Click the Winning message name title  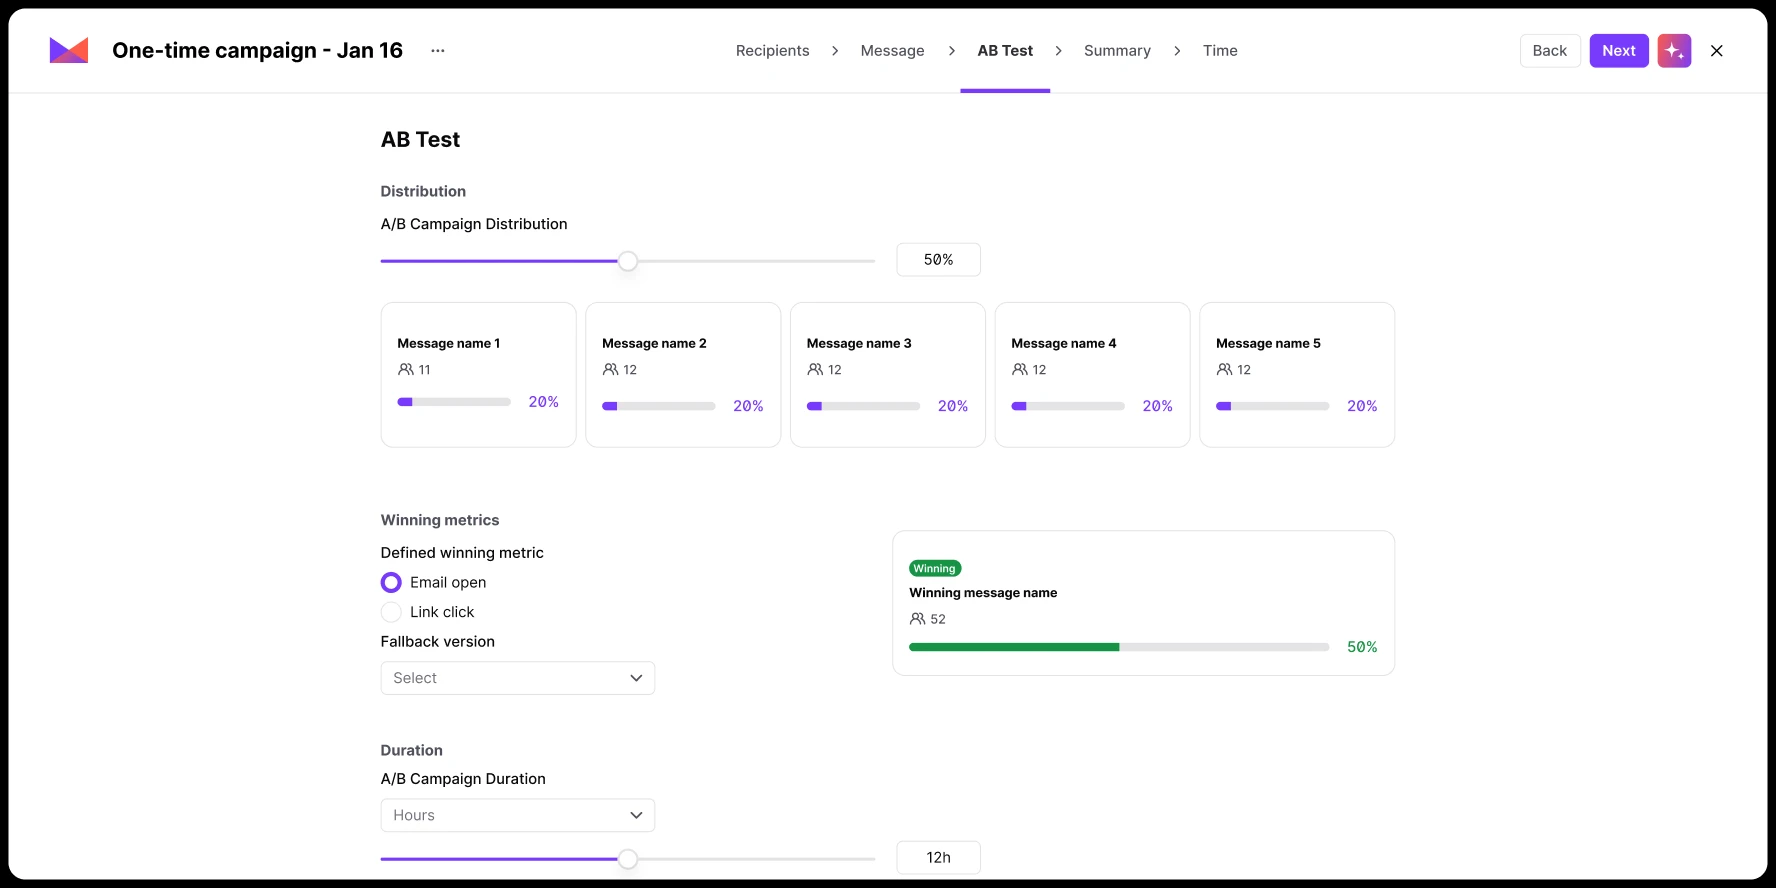(983, 593)
